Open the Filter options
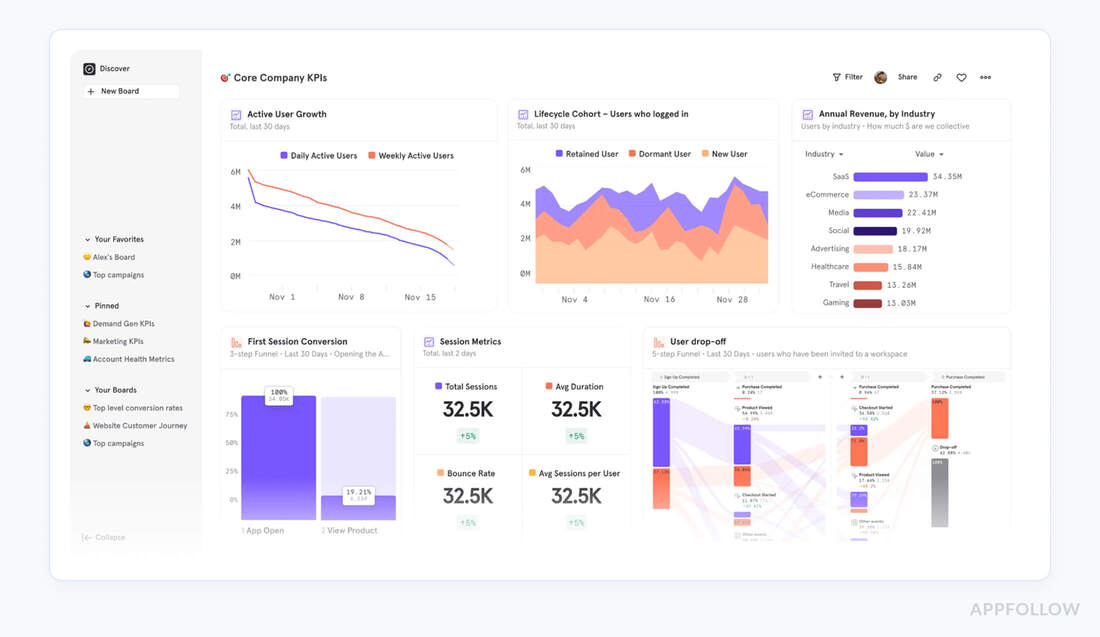 [x=846, y=77]
